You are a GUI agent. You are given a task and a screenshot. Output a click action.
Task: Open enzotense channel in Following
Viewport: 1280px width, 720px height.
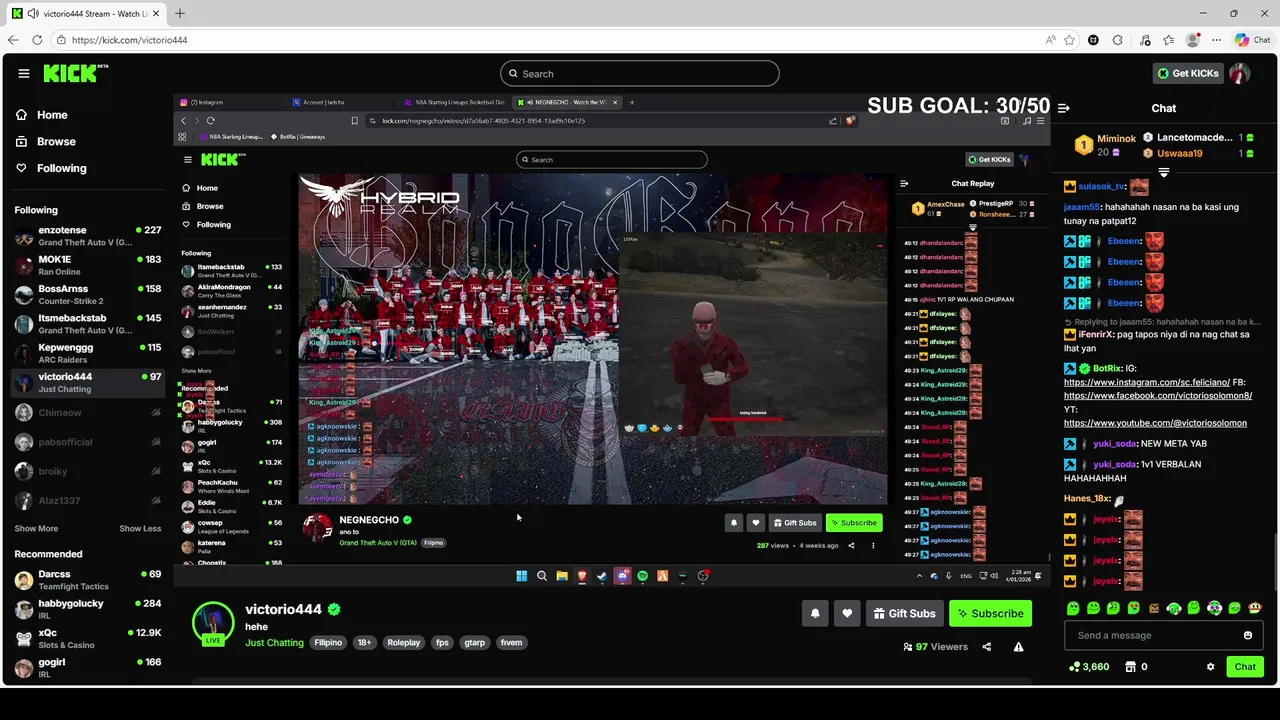(x=88, y=237)
